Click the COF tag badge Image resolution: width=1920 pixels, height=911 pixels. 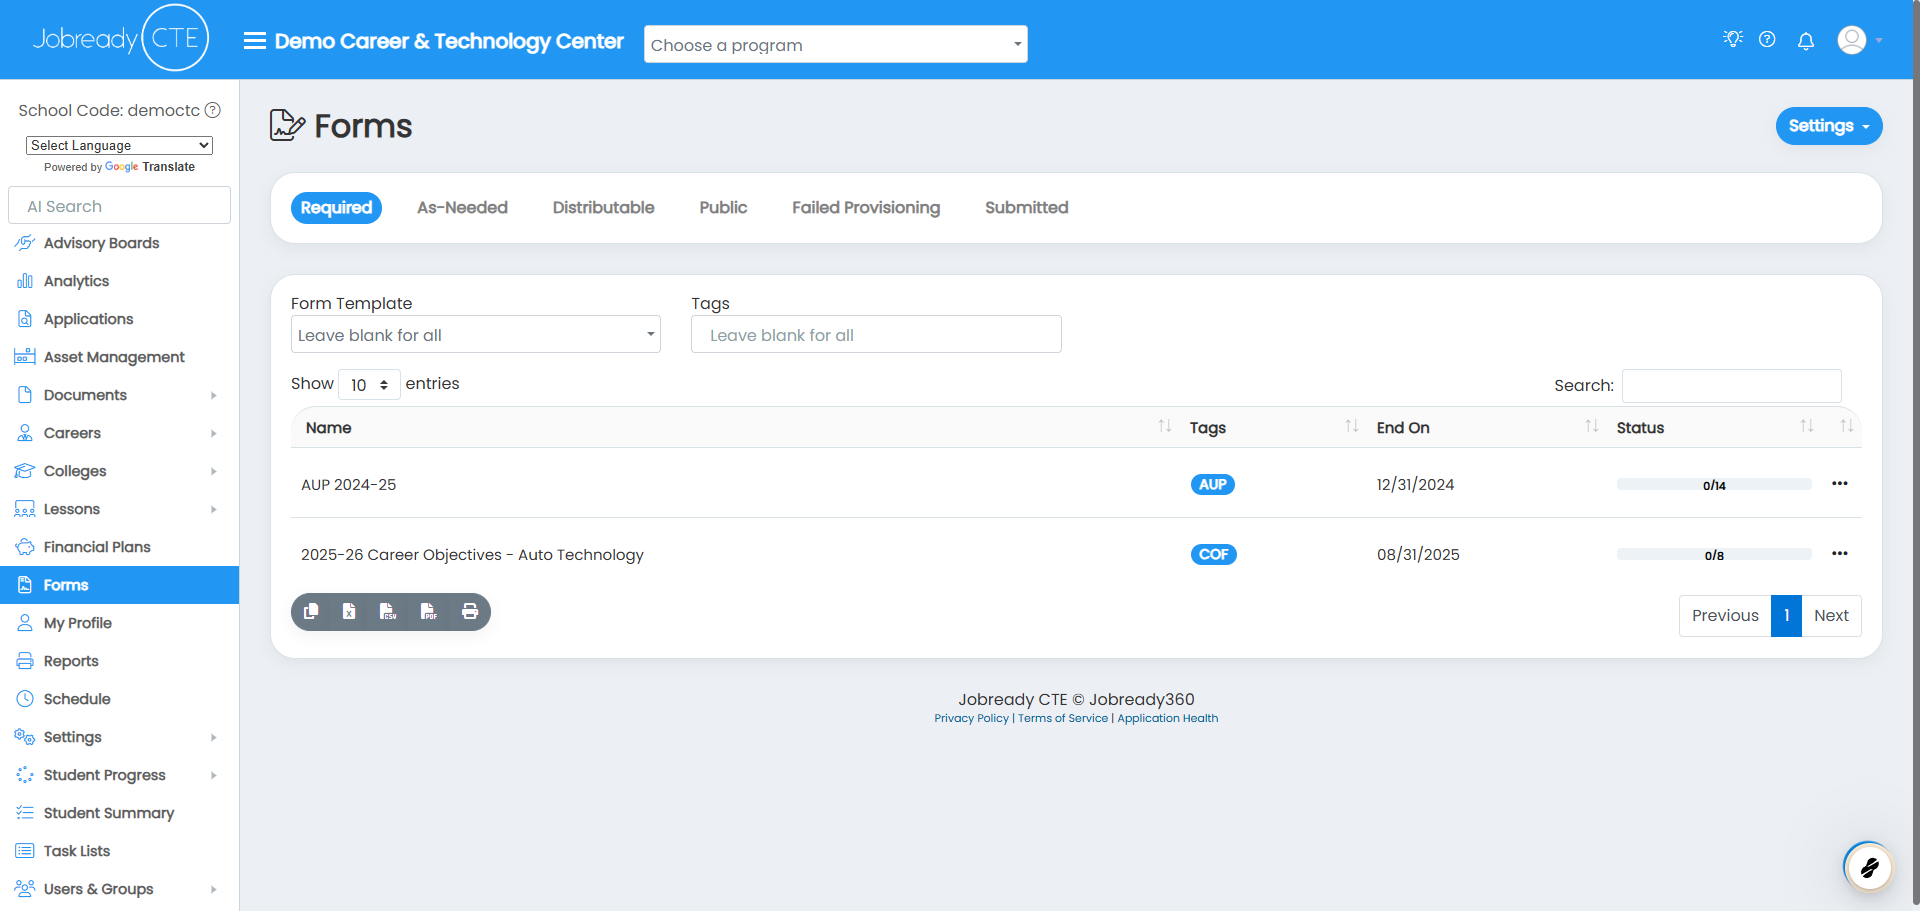coord(1213,555)
